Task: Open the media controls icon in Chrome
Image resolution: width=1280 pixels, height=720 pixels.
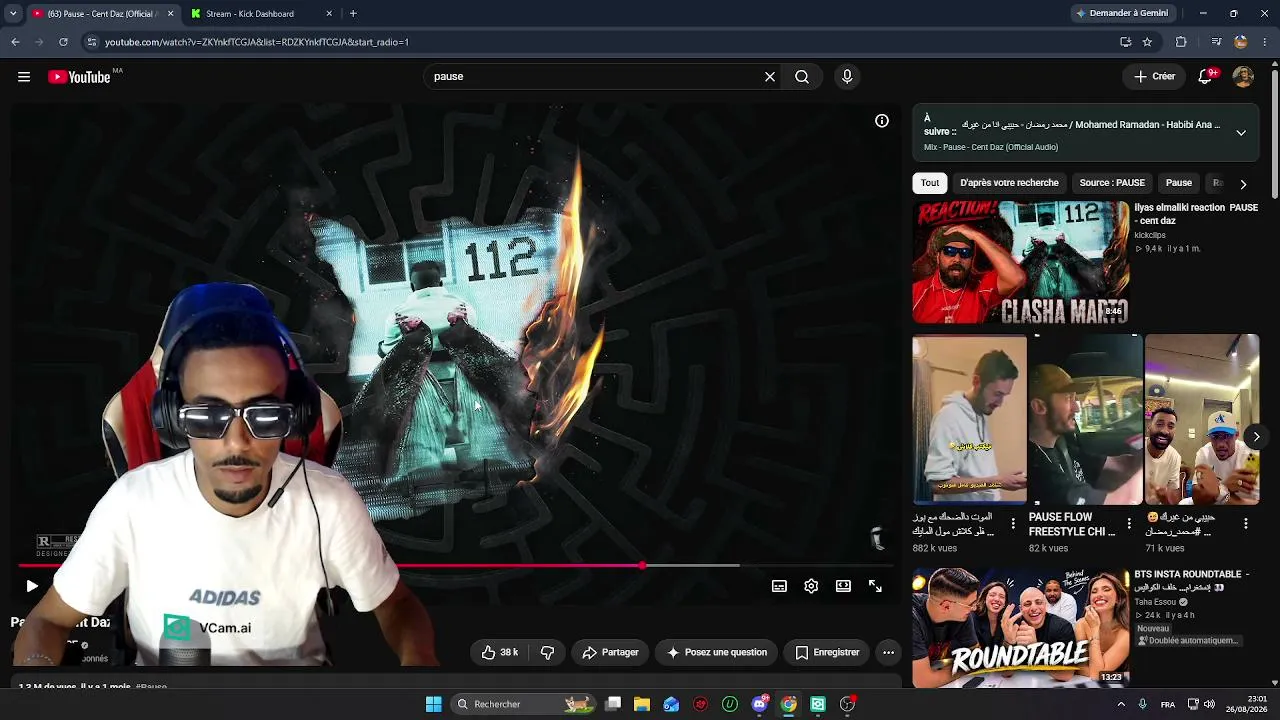Action: click(x=1216, y=42)
